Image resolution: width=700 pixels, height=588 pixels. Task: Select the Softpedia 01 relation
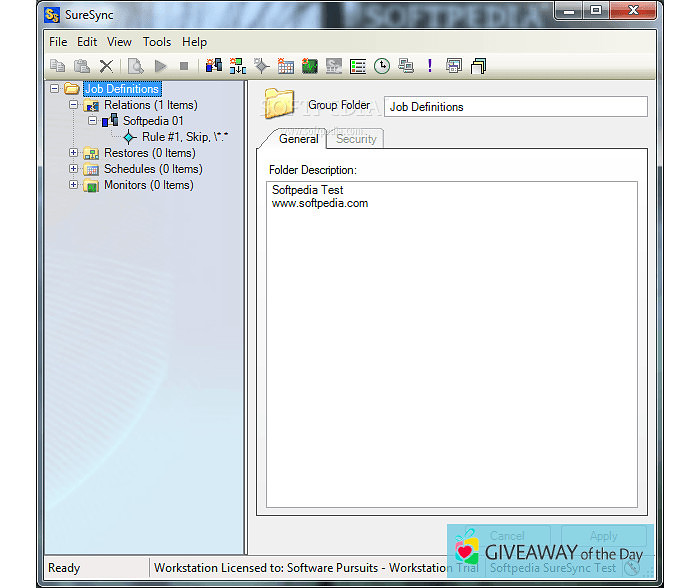pos(152,121)
